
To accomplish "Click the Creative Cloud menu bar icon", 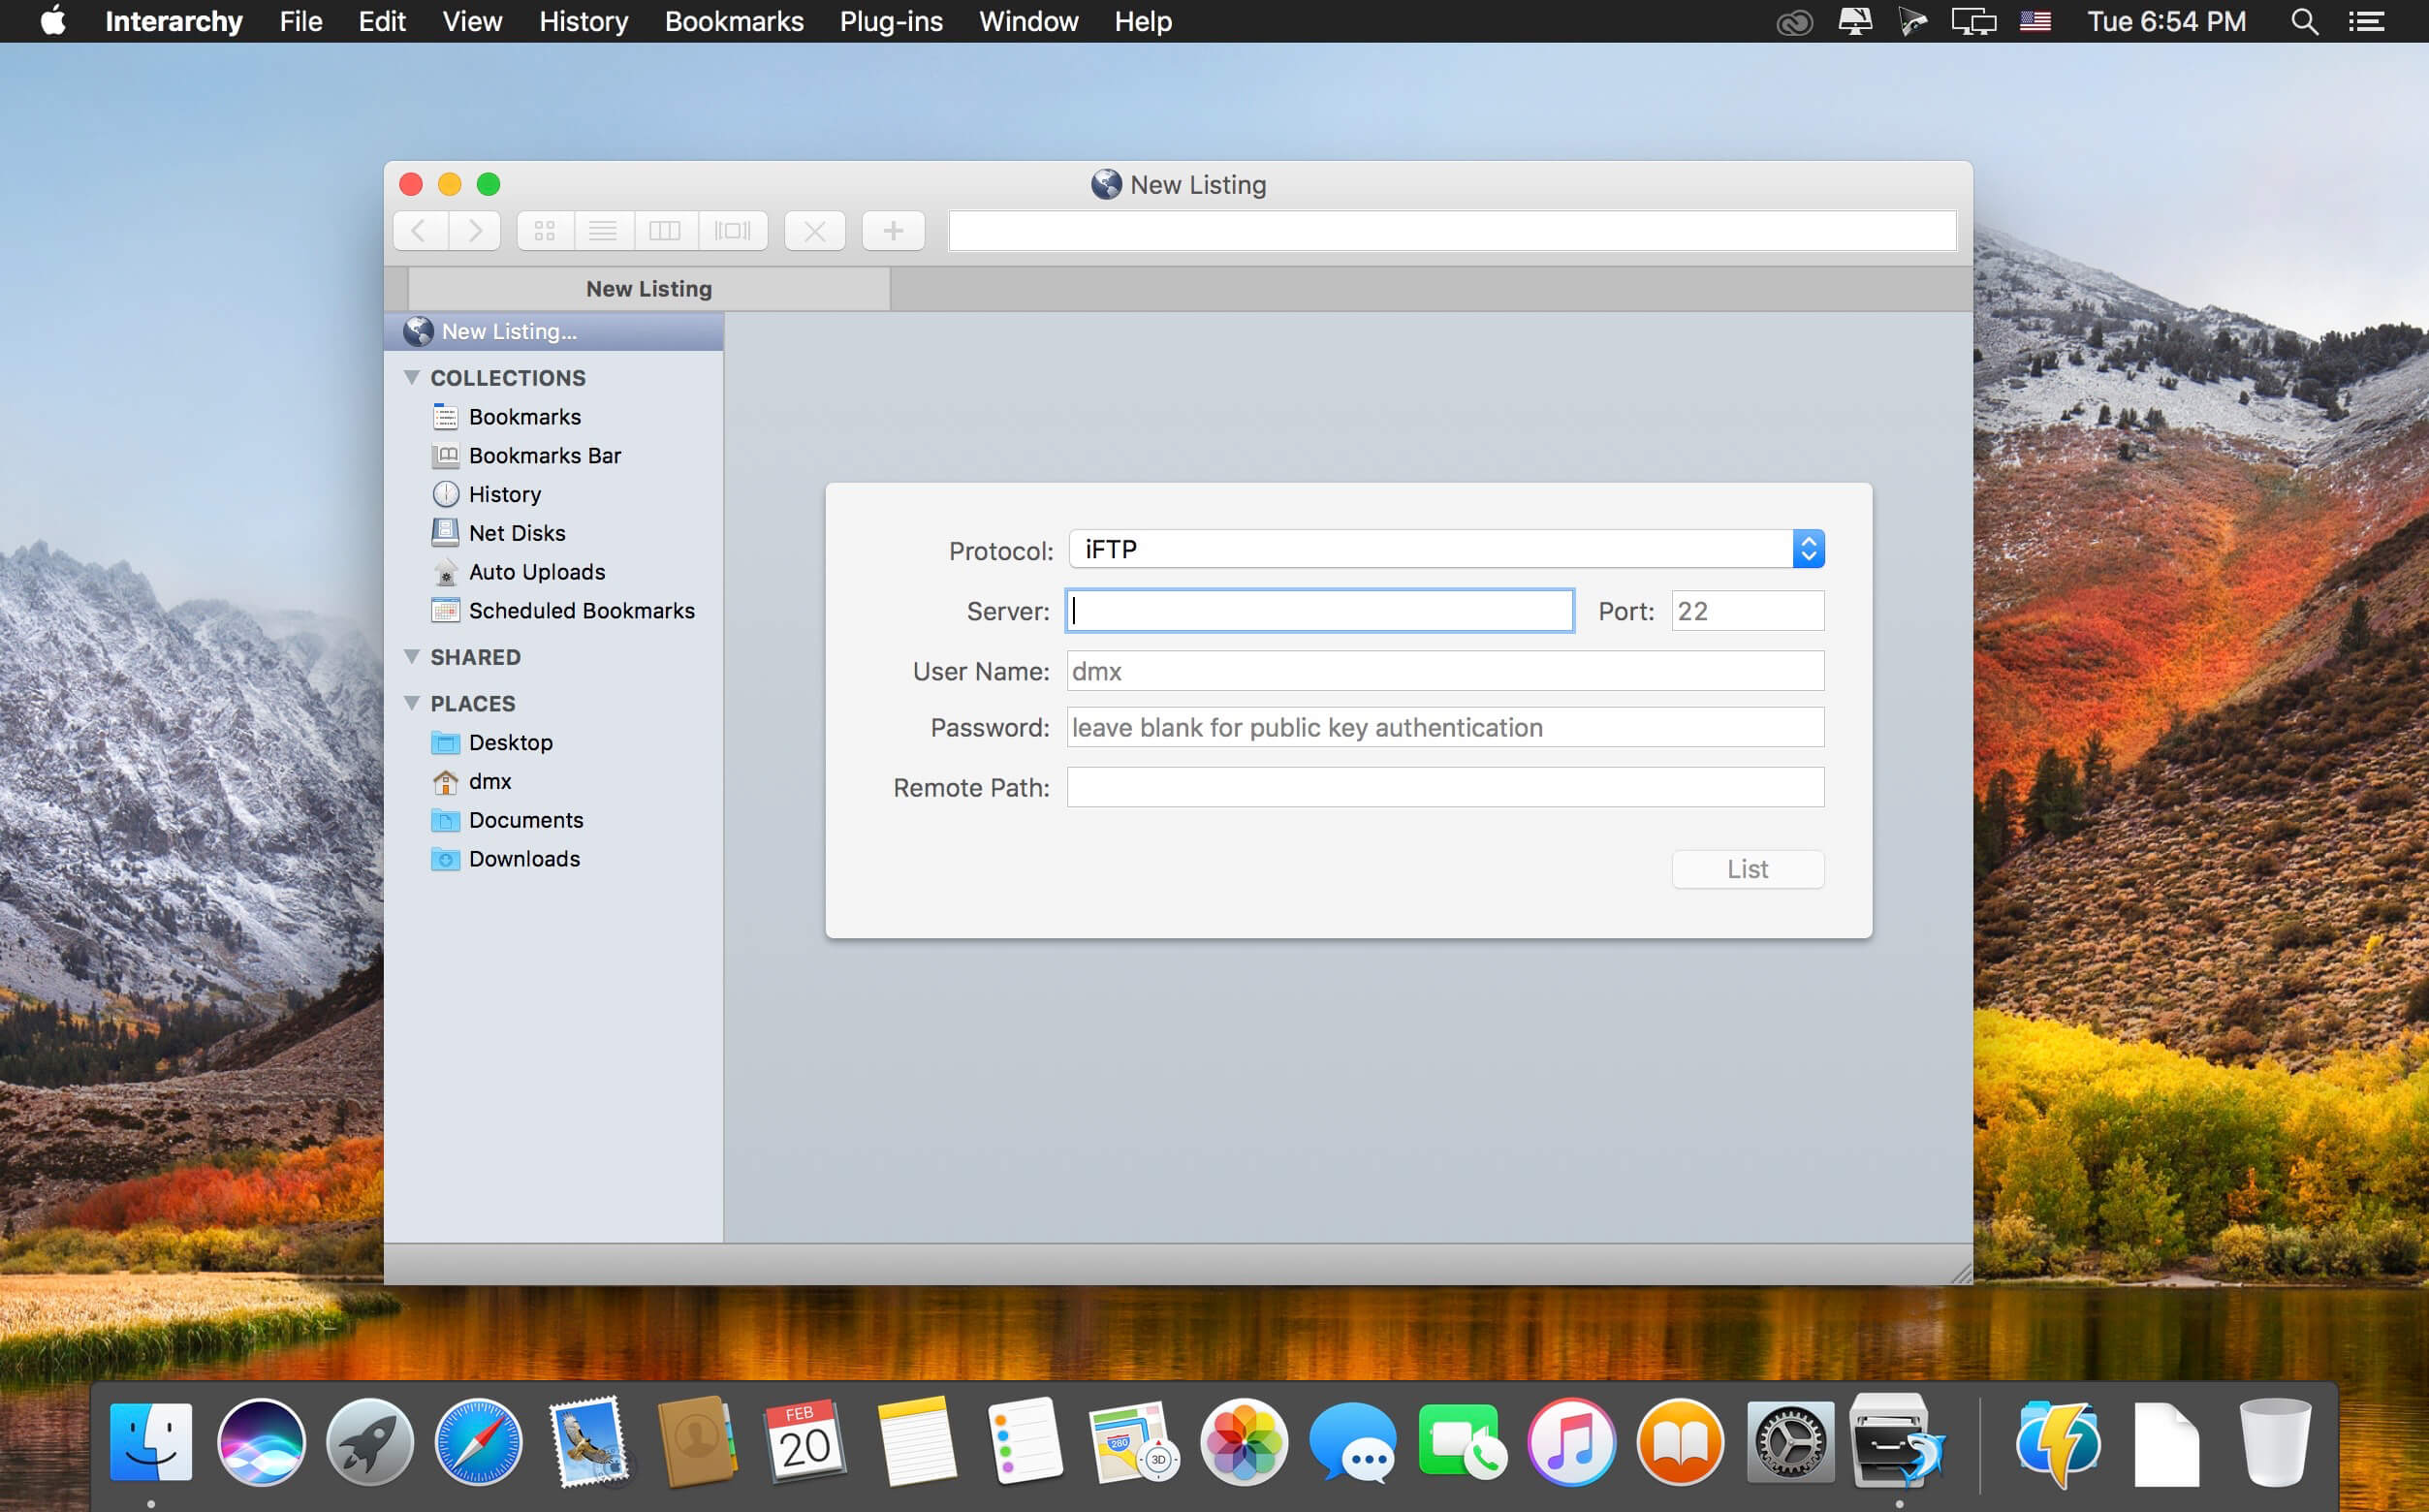I will pos(1794,21).
